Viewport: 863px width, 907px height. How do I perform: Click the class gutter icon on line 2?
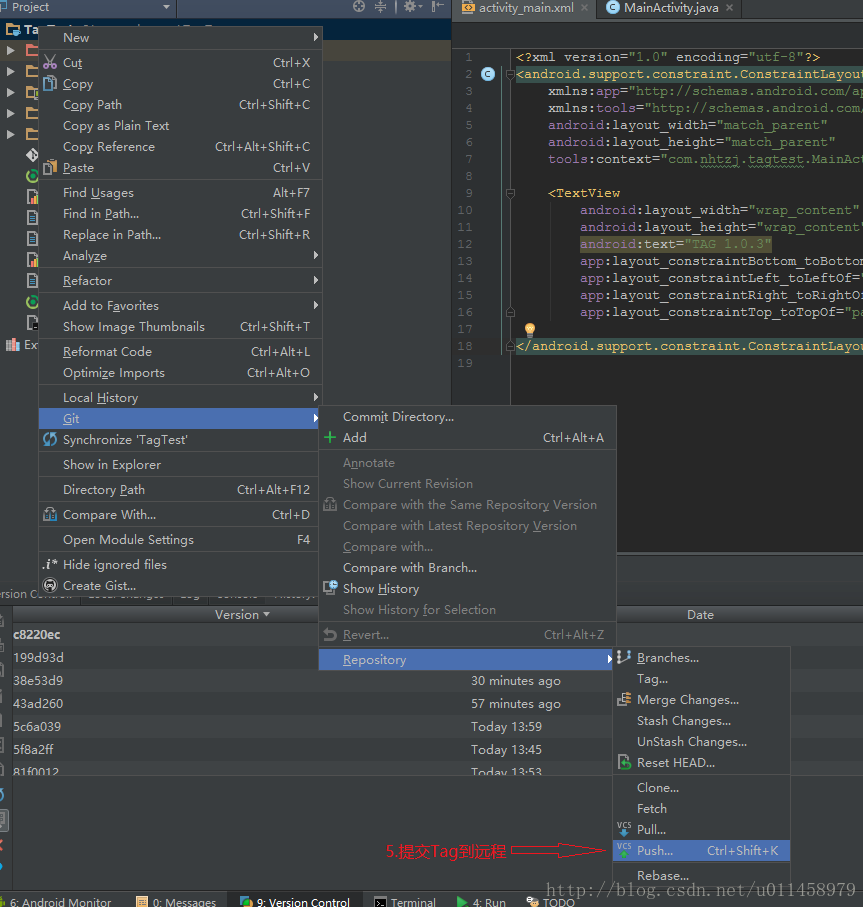(488, 74)
